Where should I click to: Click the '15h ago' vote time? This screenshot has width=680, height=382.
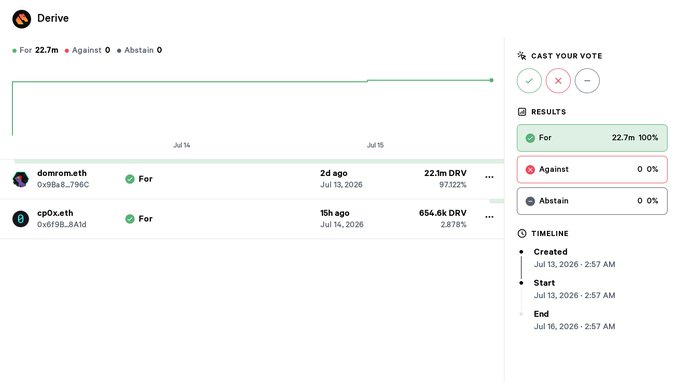(x=335, y=213)
